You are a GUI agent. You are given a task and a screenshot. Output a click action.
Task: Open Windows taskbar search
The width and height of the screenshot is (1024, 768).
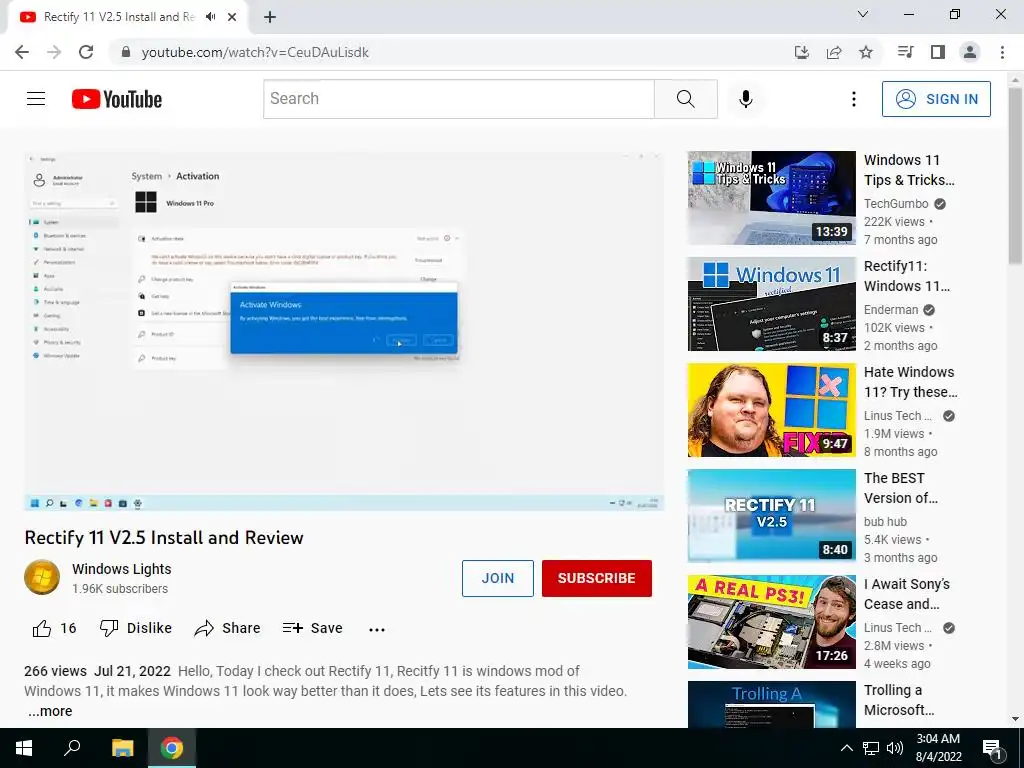[x=72, y=748]
